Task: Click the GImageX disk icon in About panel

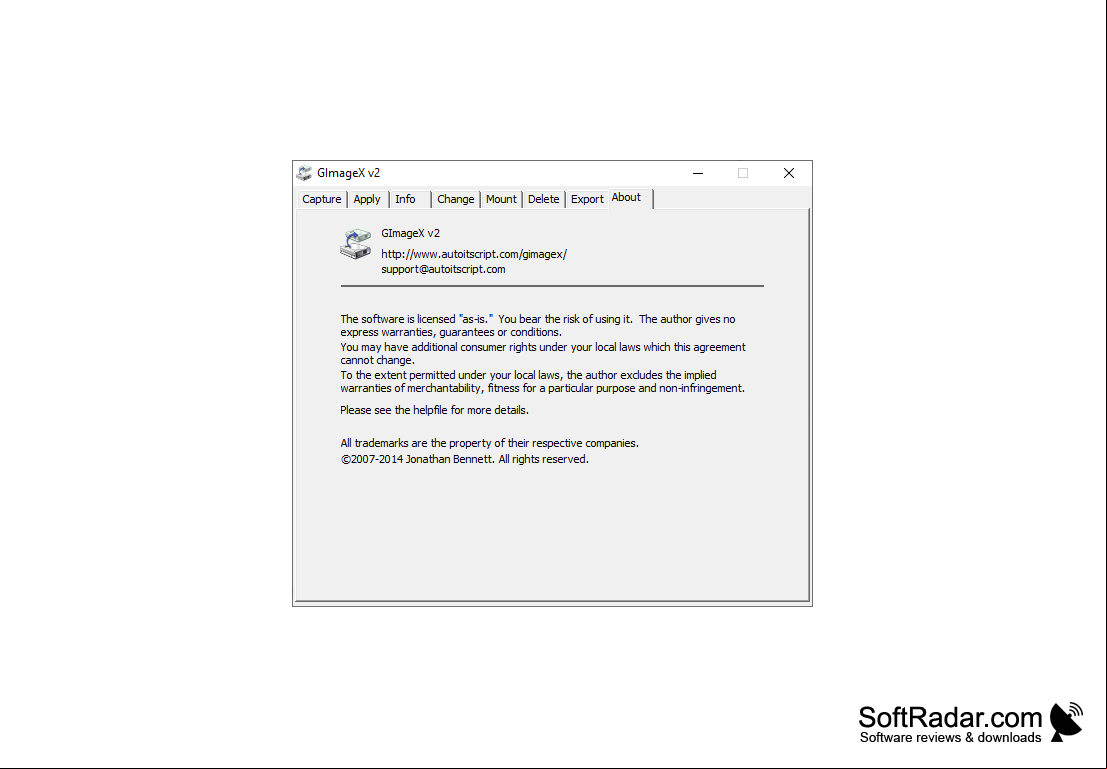Action: click(x=356, y=244)
